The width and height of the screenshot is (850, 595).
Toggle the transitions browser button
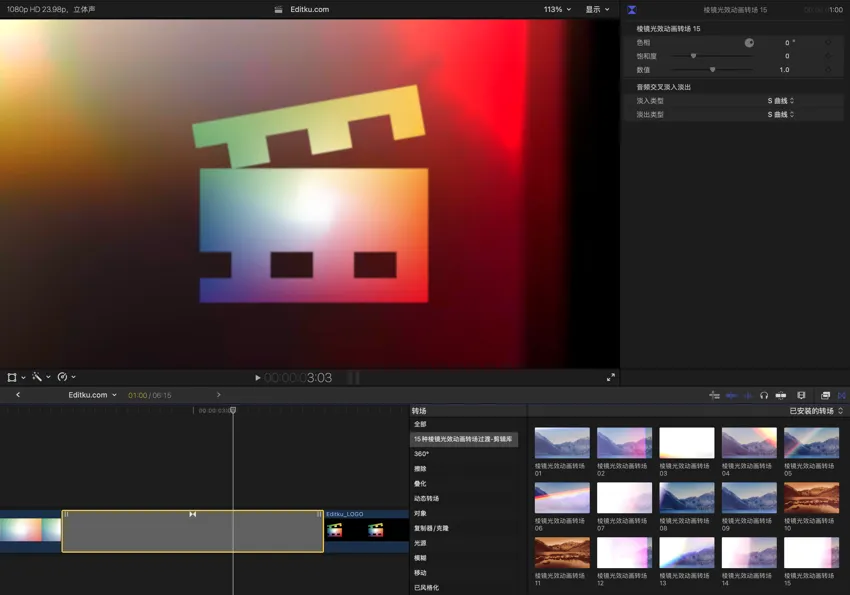[x=841, y=395]
